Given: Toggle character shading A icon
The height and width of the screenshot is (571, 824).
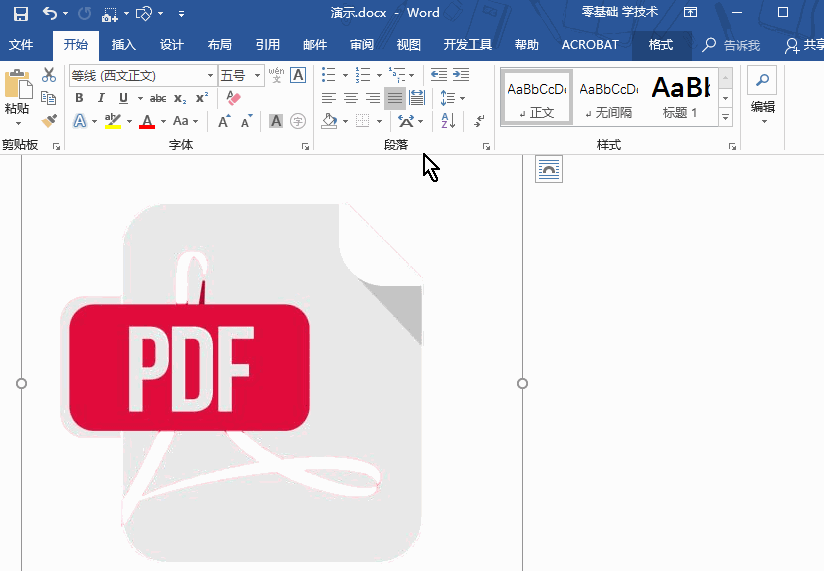Looking at the screenshot, I should (276, 121).
